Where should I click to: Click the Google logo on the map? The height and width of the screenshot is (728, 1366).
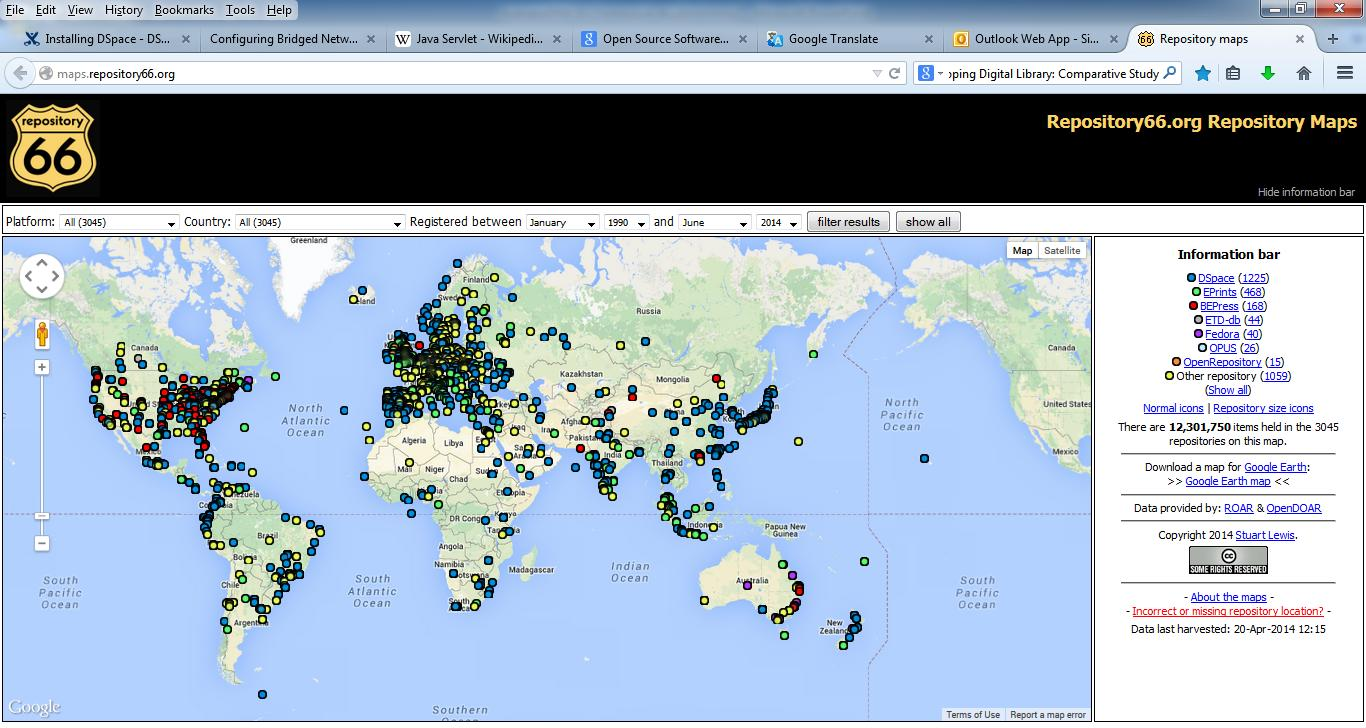pos(34,707)
